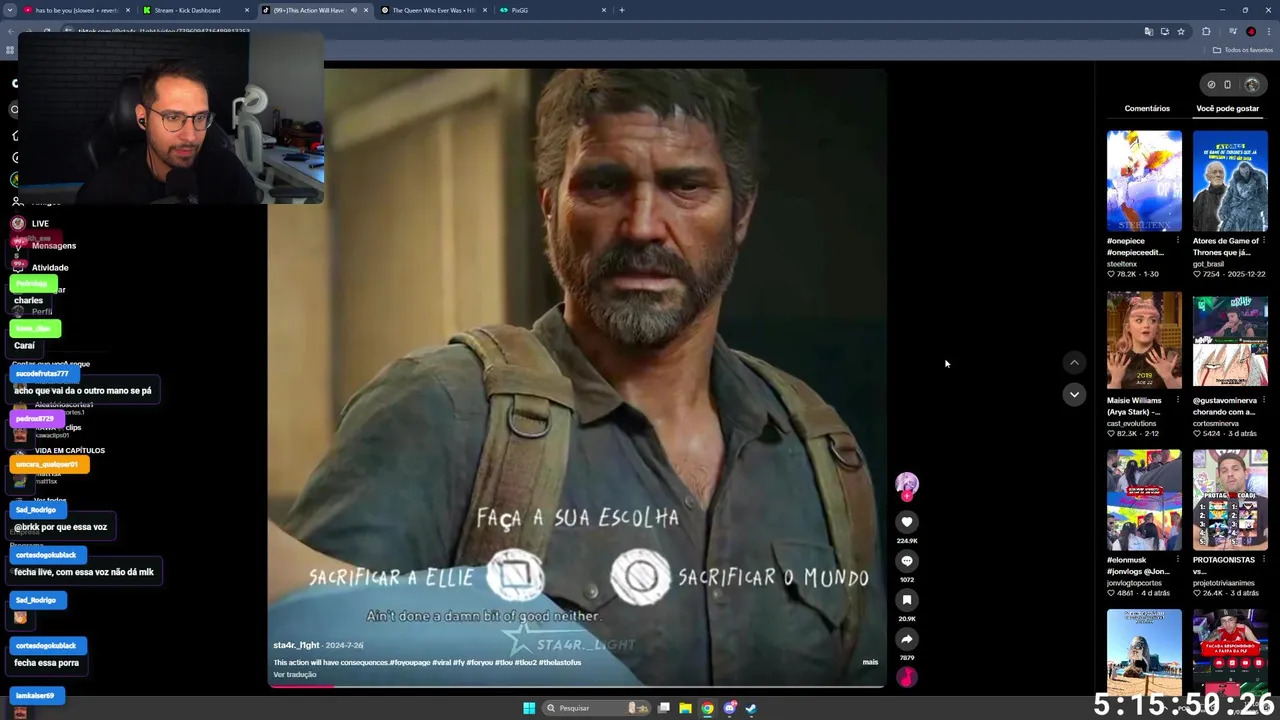Open the Chrome extensions puzzle icon
1280x720 pixels.
pyautogui.click(x=1206, y=31)
